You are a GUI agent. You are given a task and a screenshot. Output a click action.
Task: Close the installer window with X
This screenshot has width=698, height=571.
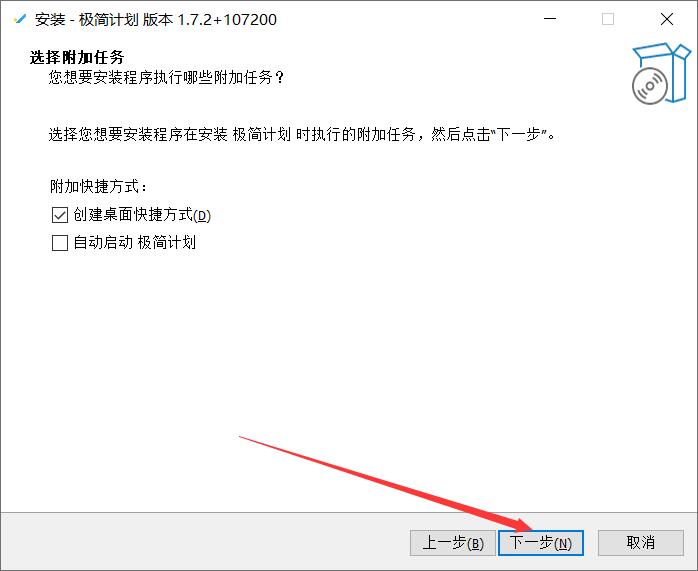666,19
